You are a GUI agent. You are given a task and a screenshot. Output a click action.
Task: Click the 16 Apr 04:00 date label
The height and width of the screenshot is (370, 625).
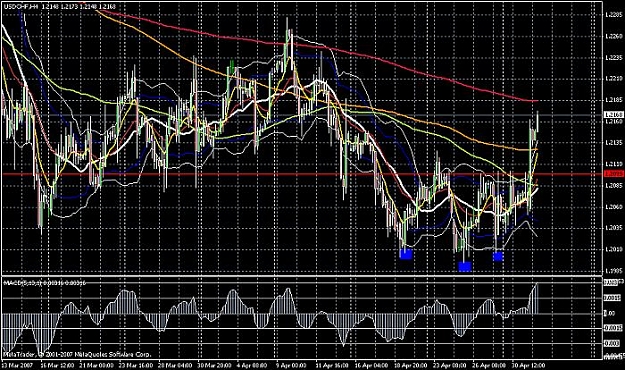(371, 365)
